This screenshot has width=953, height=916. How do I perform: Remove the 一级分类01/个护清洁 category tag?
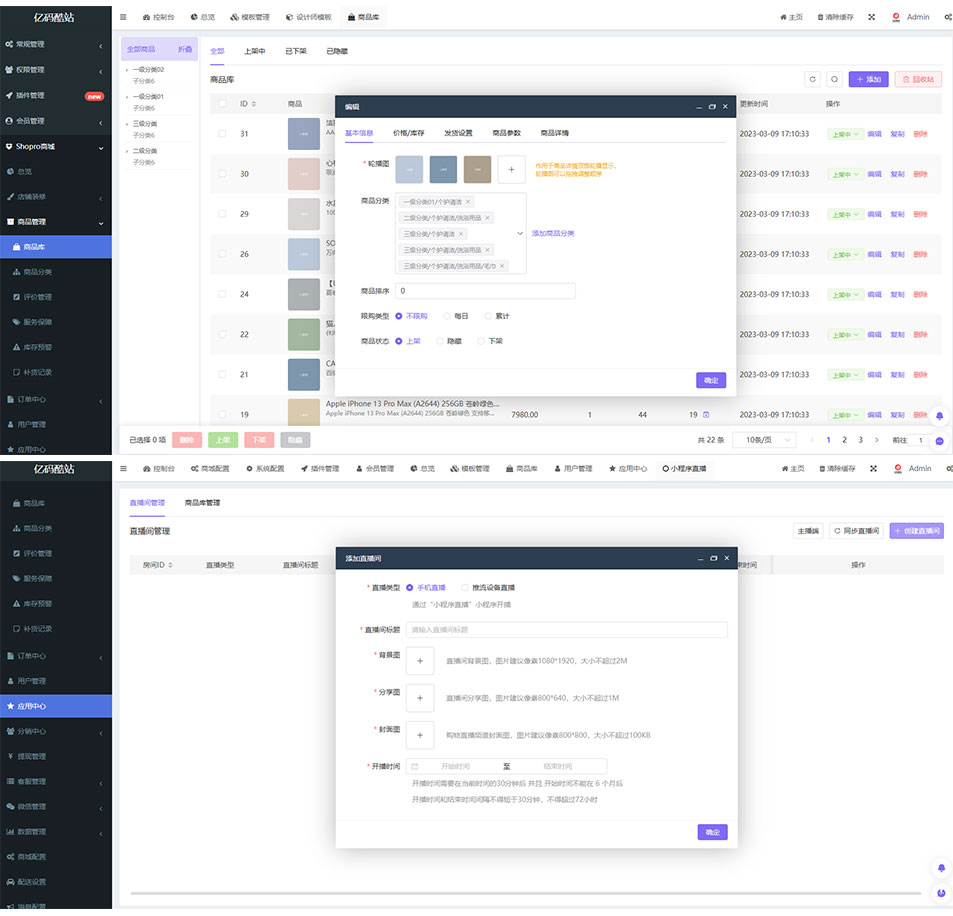pos(468,202)
